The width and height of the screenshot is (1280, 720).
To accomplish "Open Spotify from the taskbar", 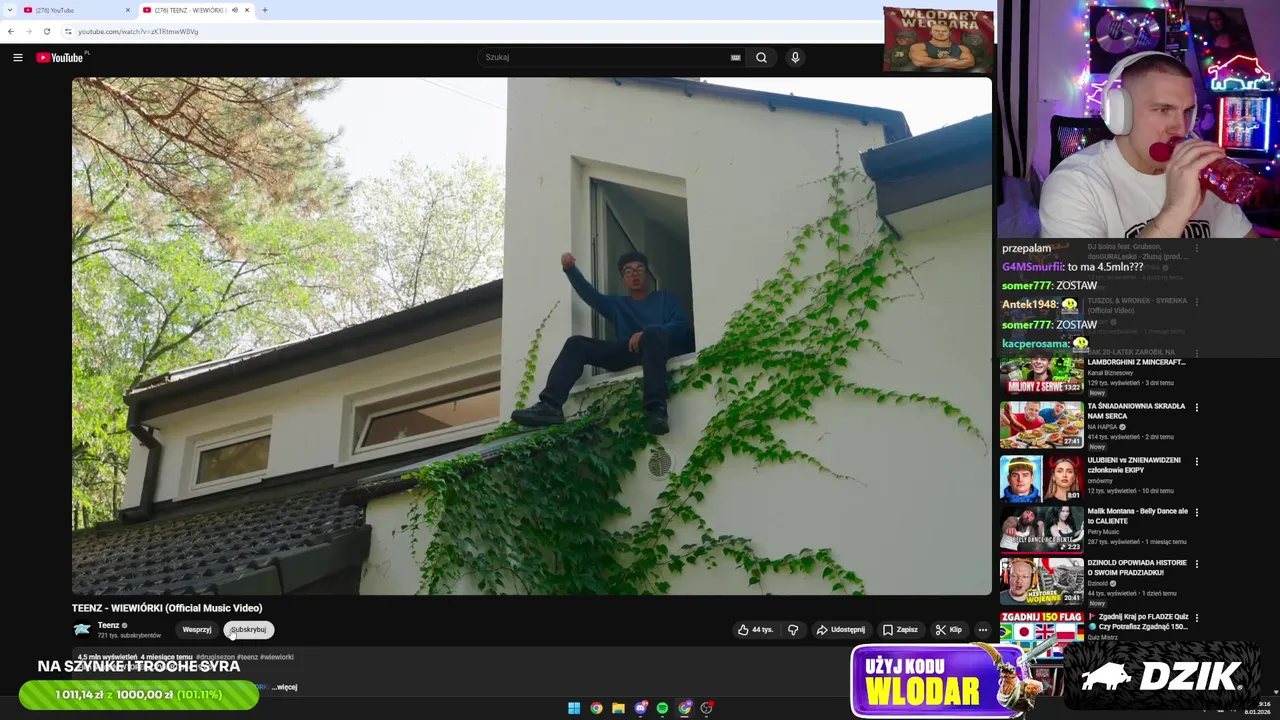I will coord(662,708).
